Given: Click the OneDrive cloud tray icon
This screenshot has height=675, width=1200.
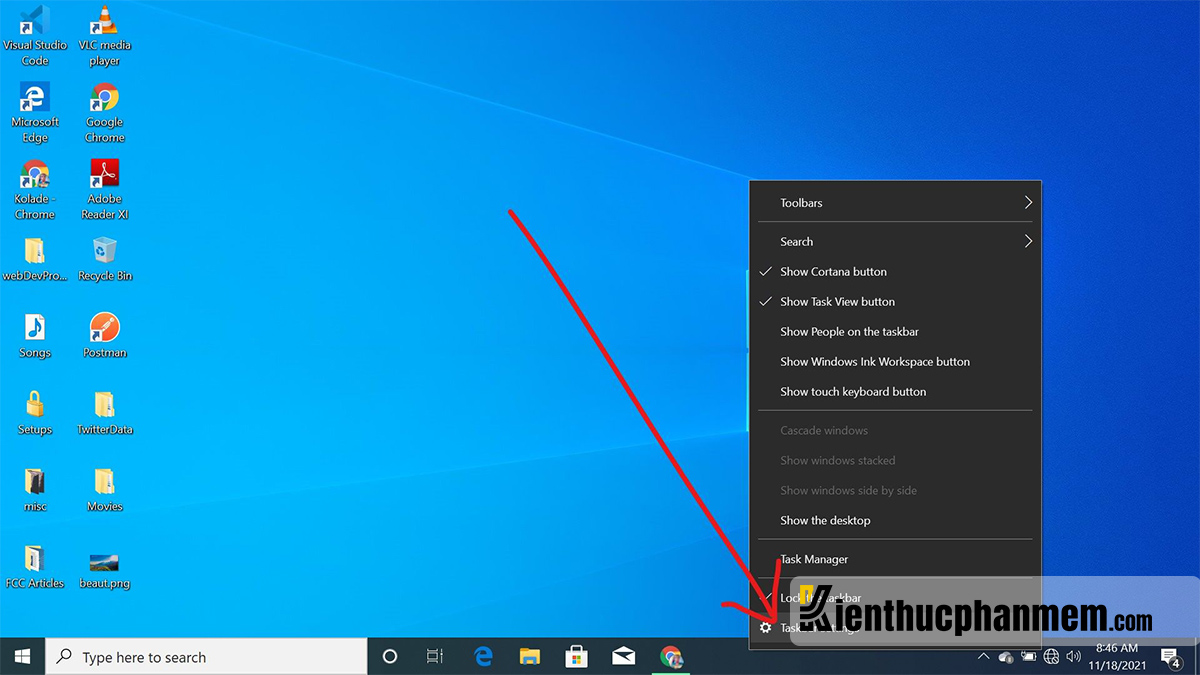Looking at the screenshot, I should tap(1006, 657).
